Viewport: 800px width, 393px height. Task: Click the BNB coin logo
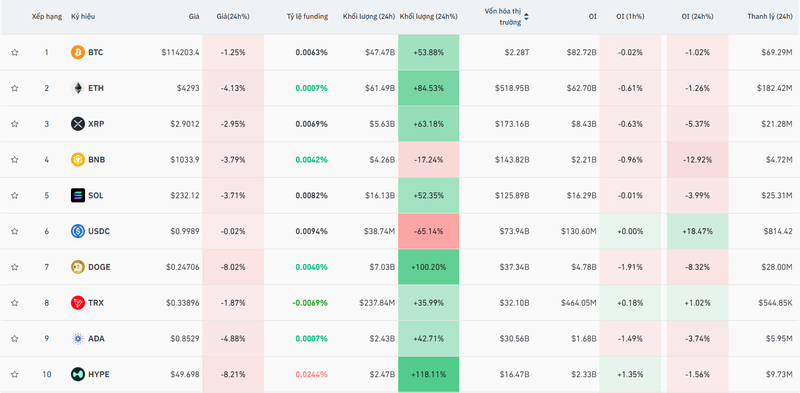point(78,160)
